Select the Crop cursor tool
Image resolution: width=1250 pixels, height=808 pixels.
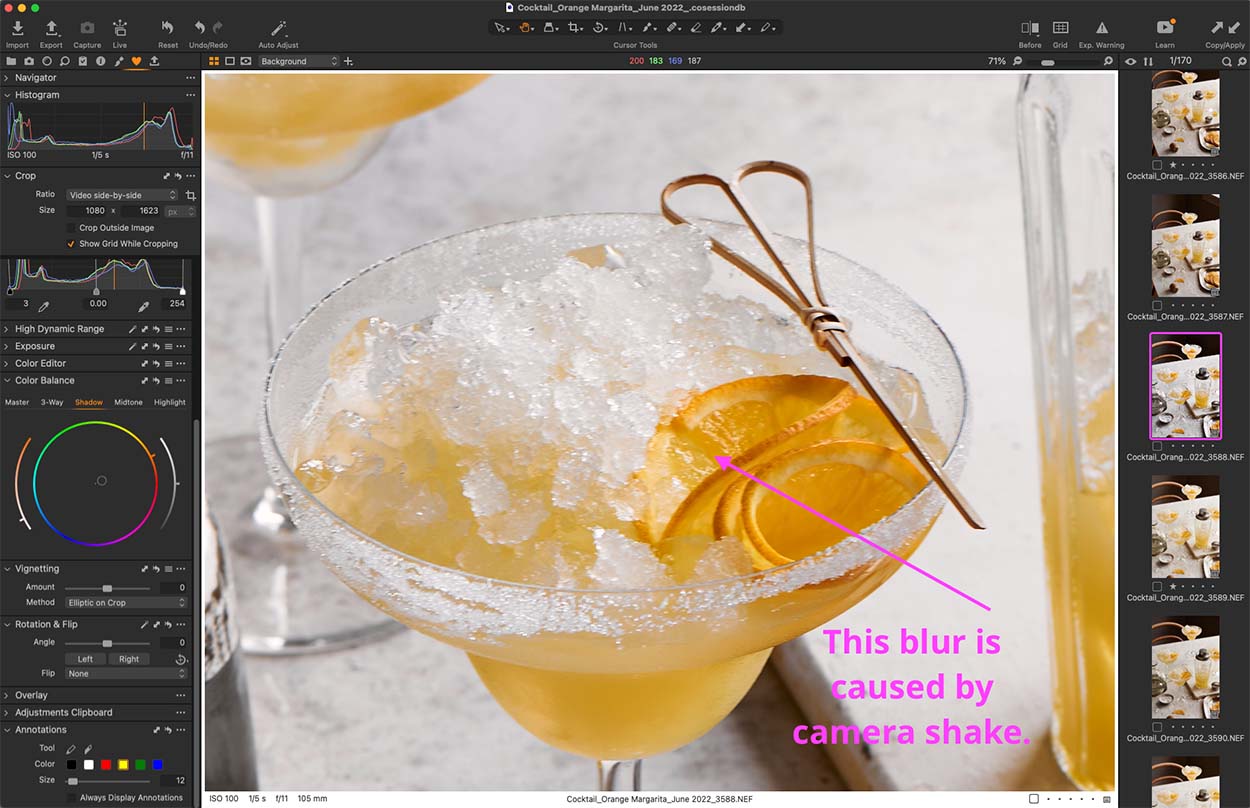pyautogui.click(x=575, y=28)
